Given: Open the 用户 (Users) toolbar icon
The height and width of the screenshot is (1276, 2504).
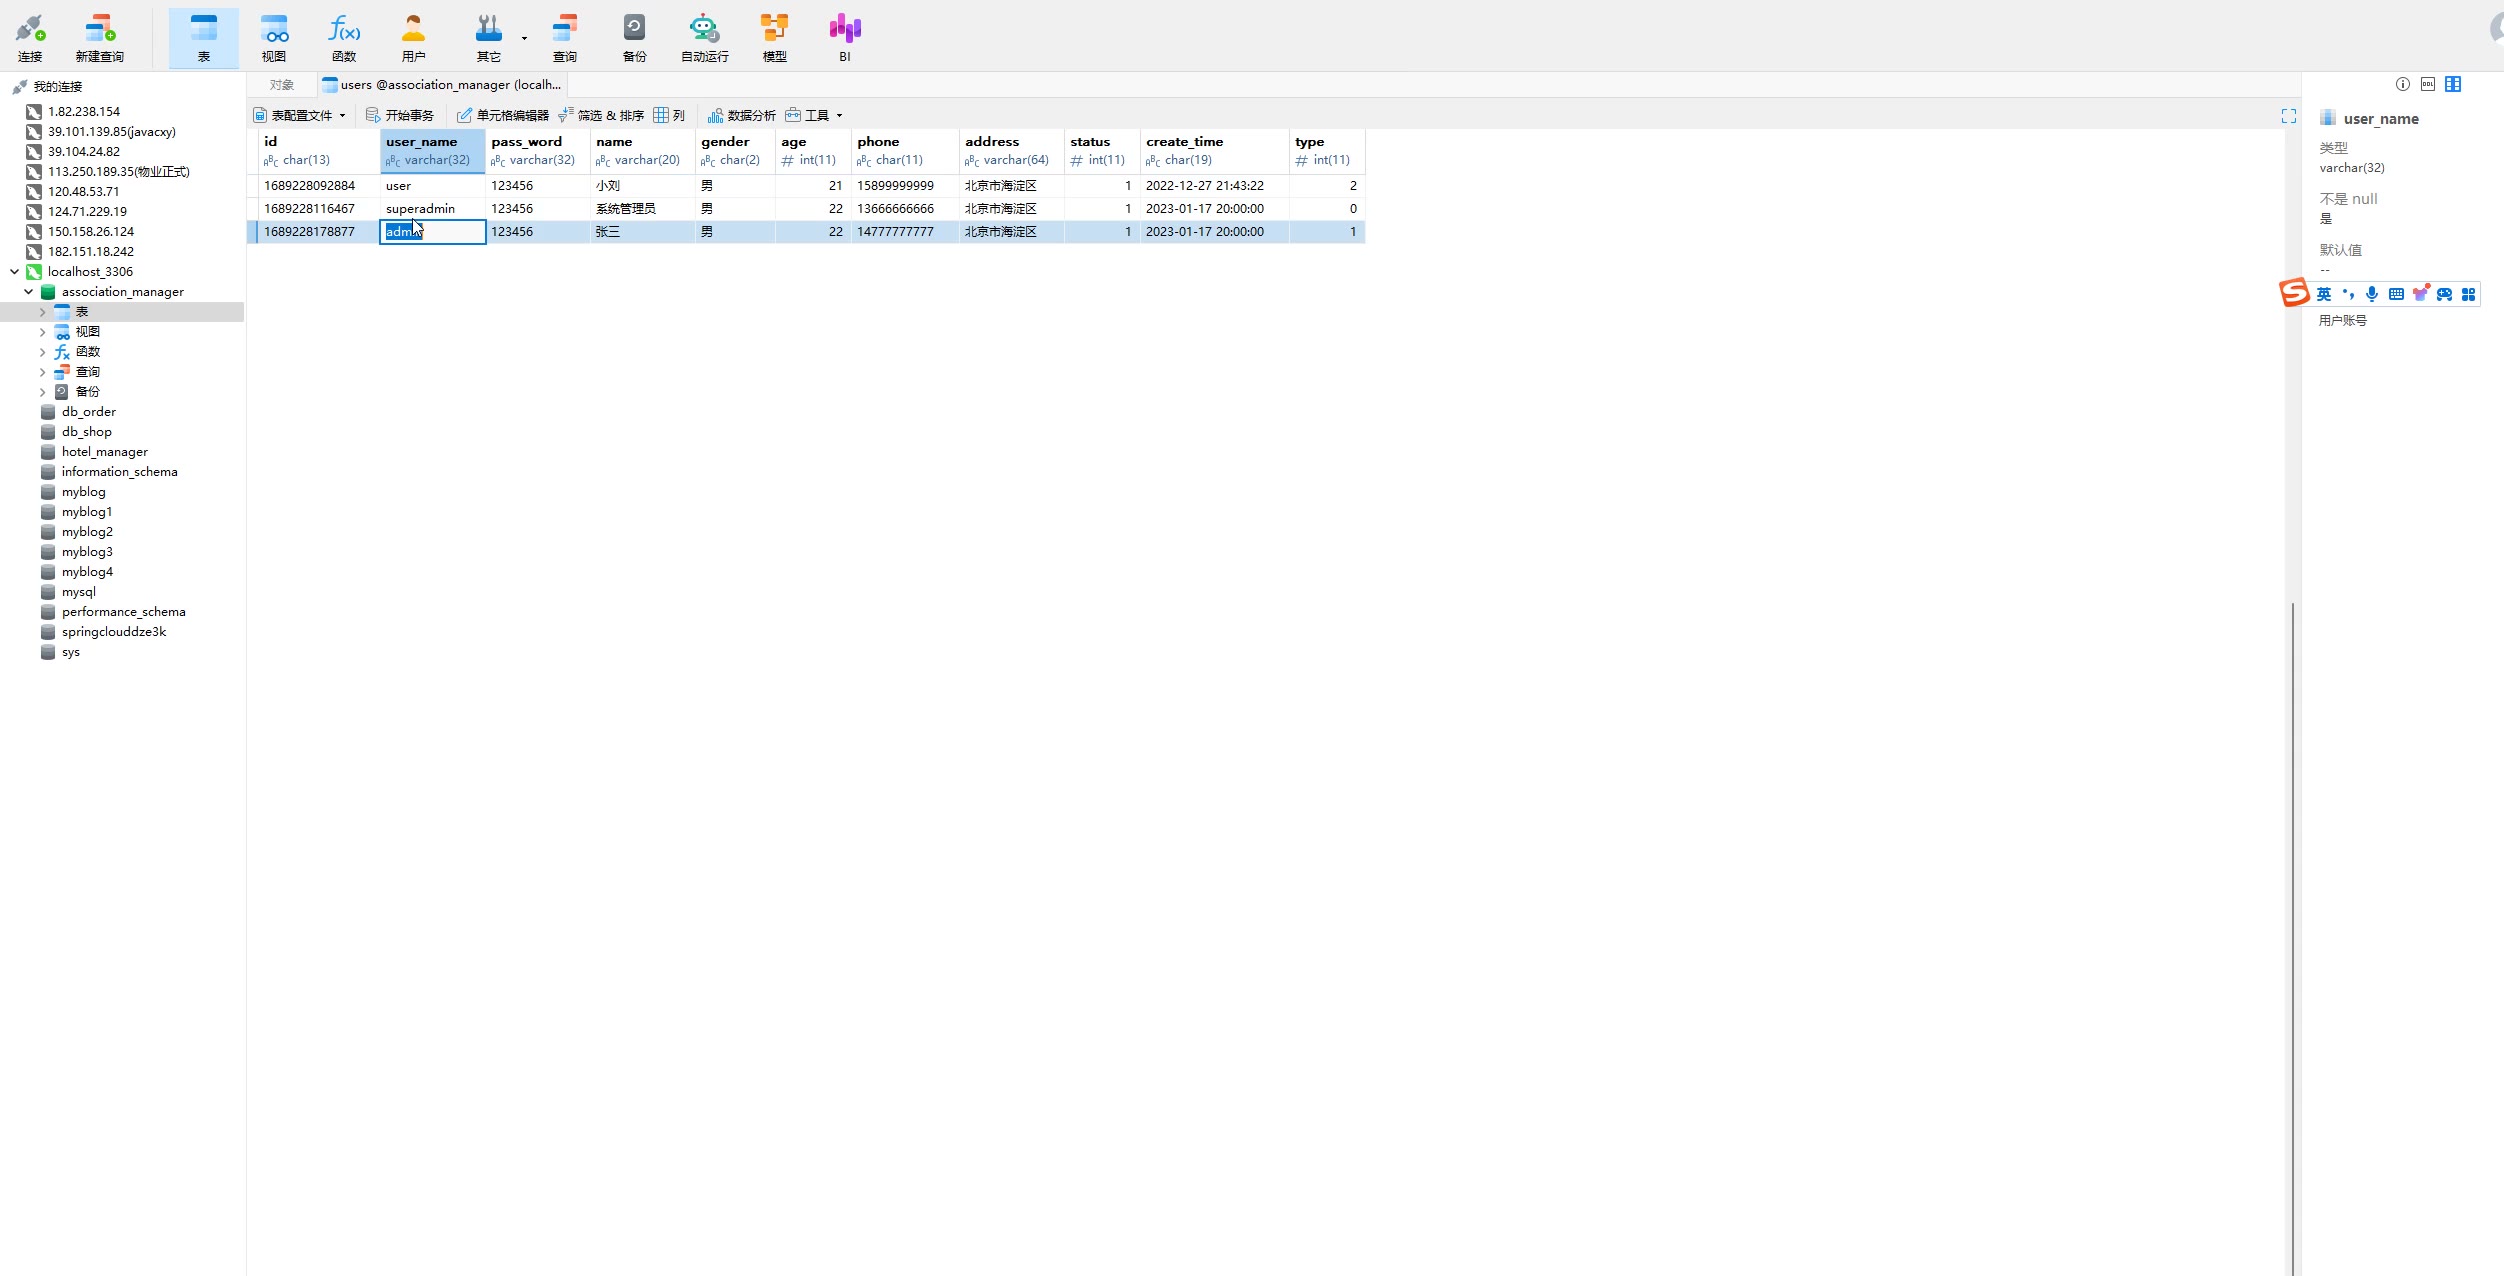Looking at the screenshot, I should coord(413,38).
